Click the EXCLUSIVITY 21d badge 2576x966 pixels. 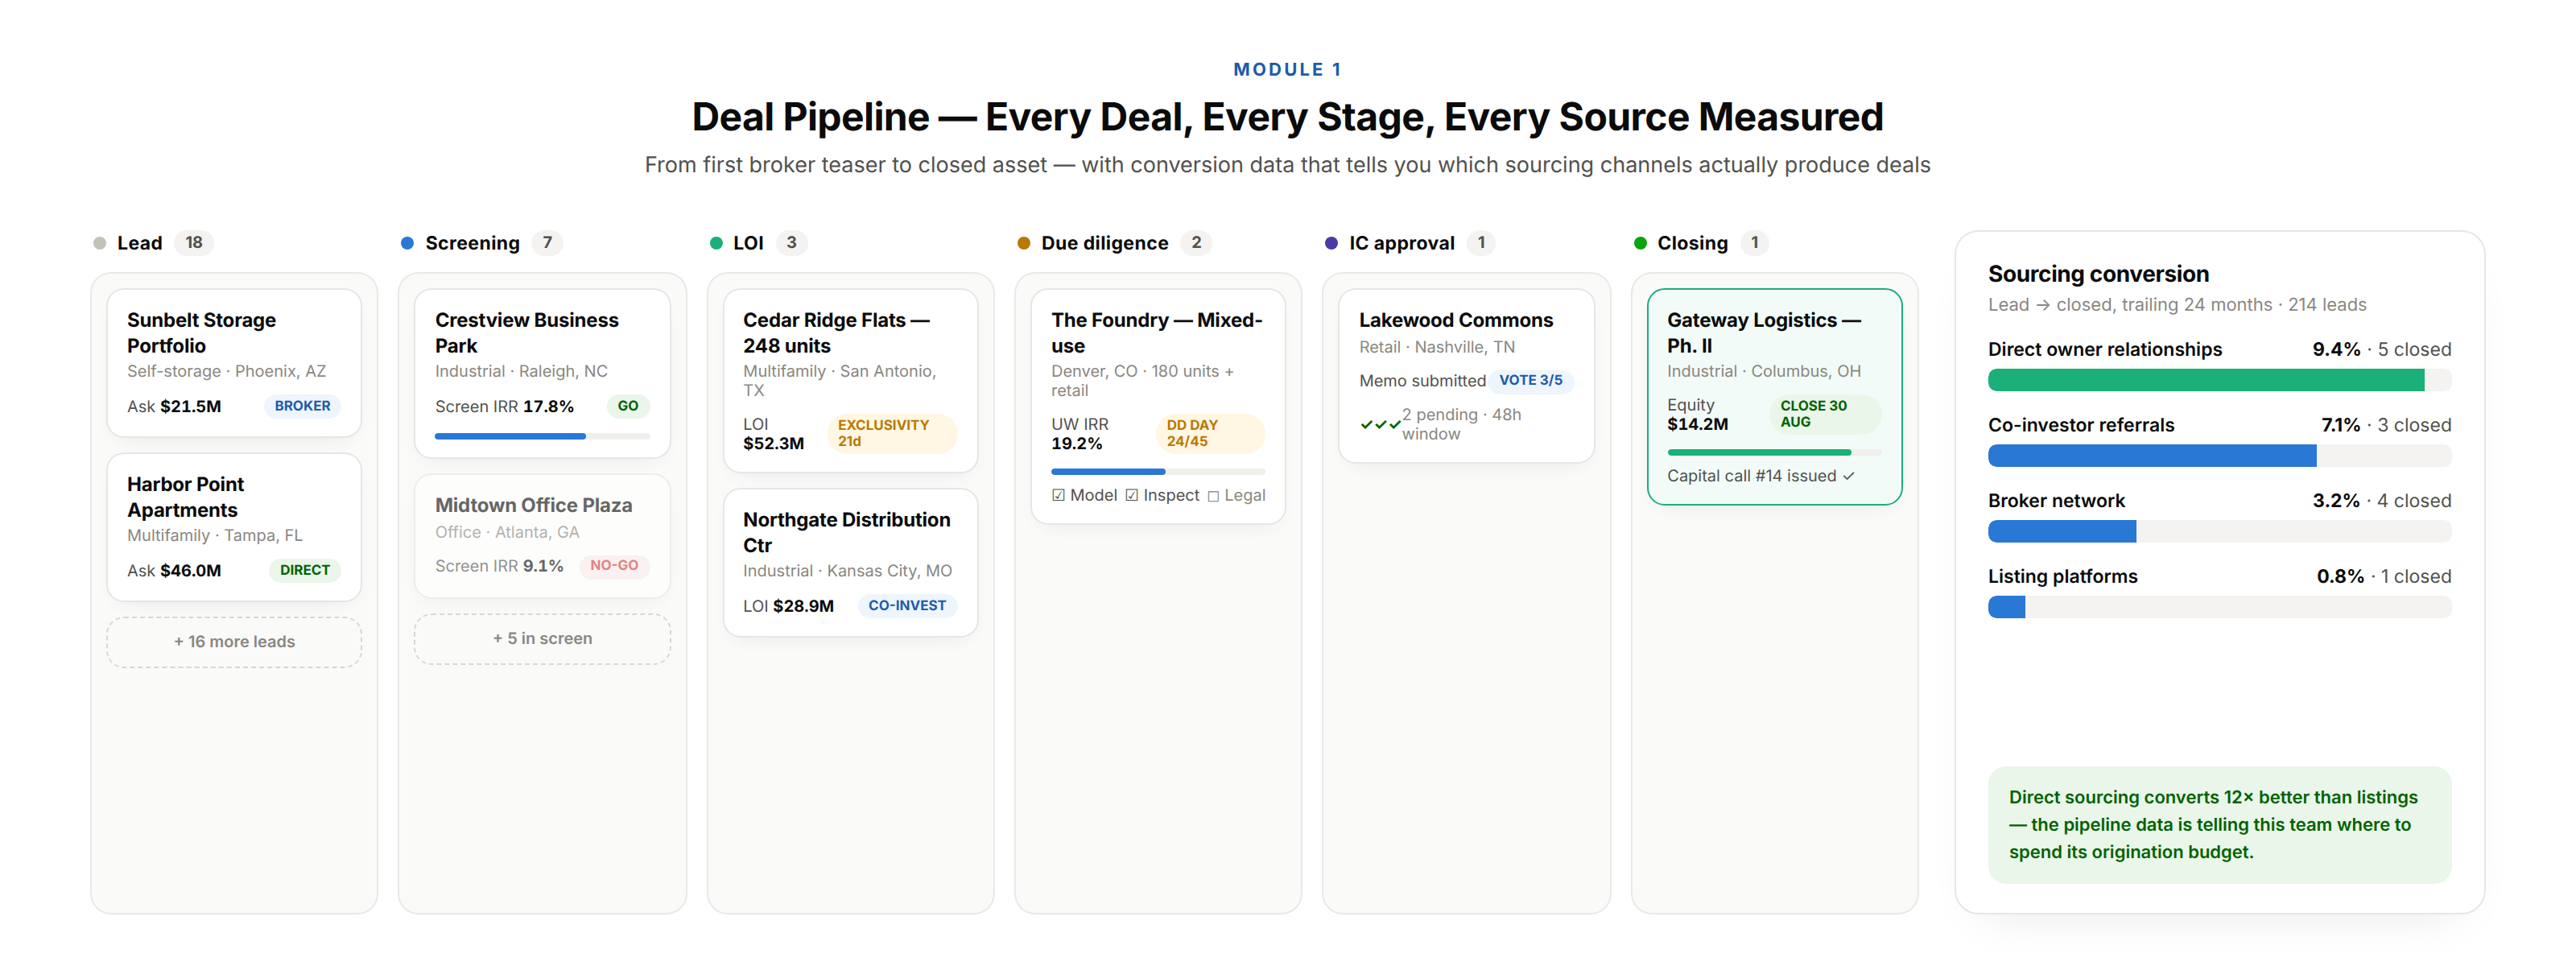click(x=892, y=433)
